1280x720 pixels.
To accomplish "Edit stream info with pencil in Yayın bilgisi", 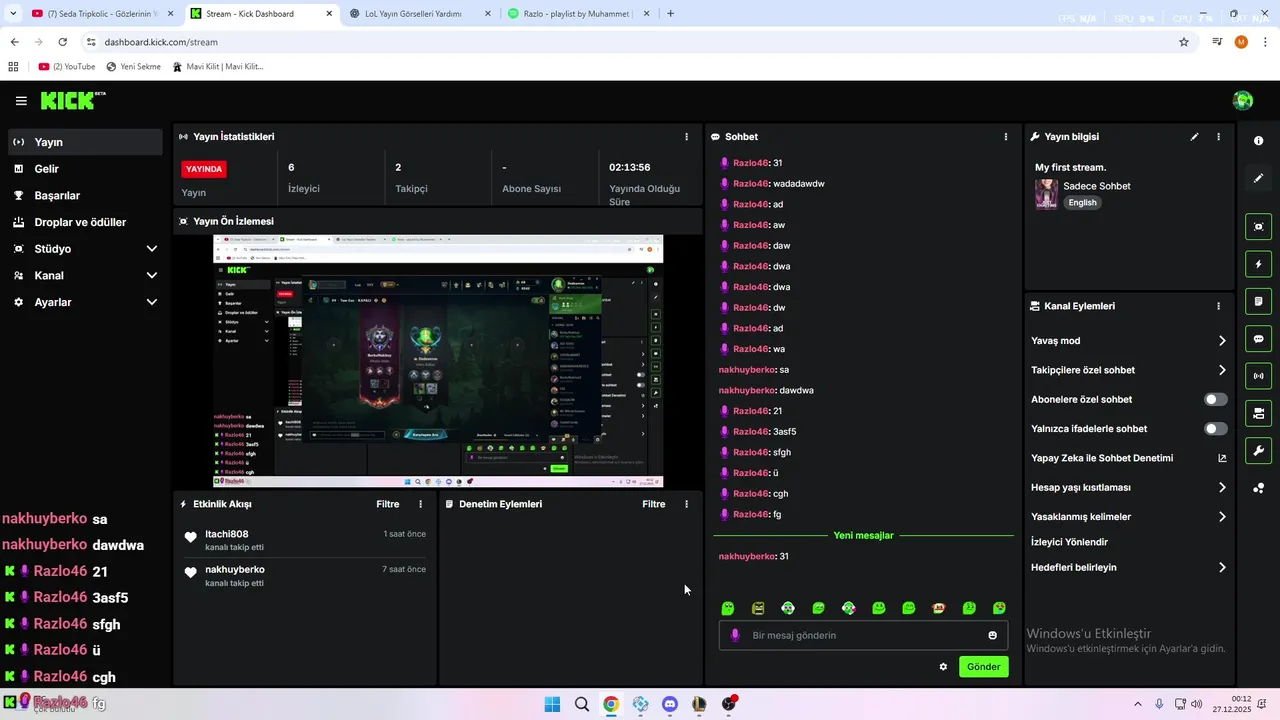I will pos(1194,137).
